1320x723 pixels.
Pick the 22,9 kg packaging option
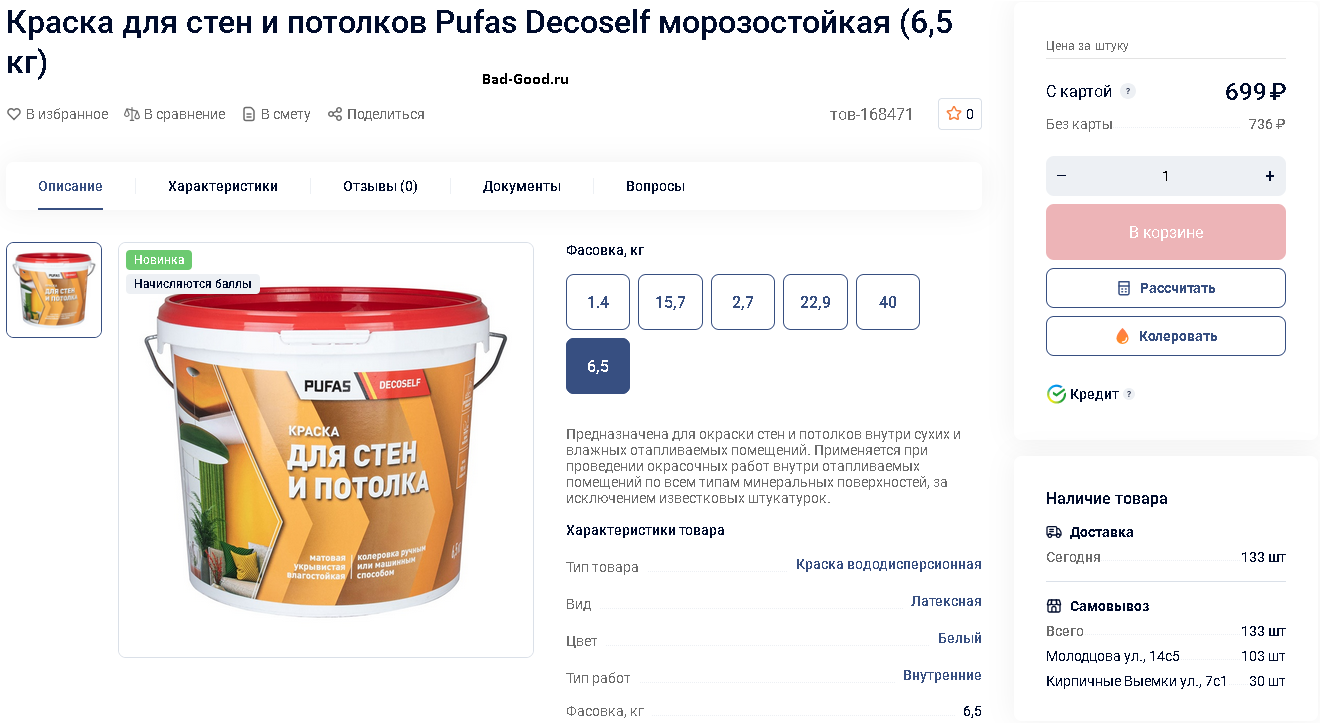point(815,302)
